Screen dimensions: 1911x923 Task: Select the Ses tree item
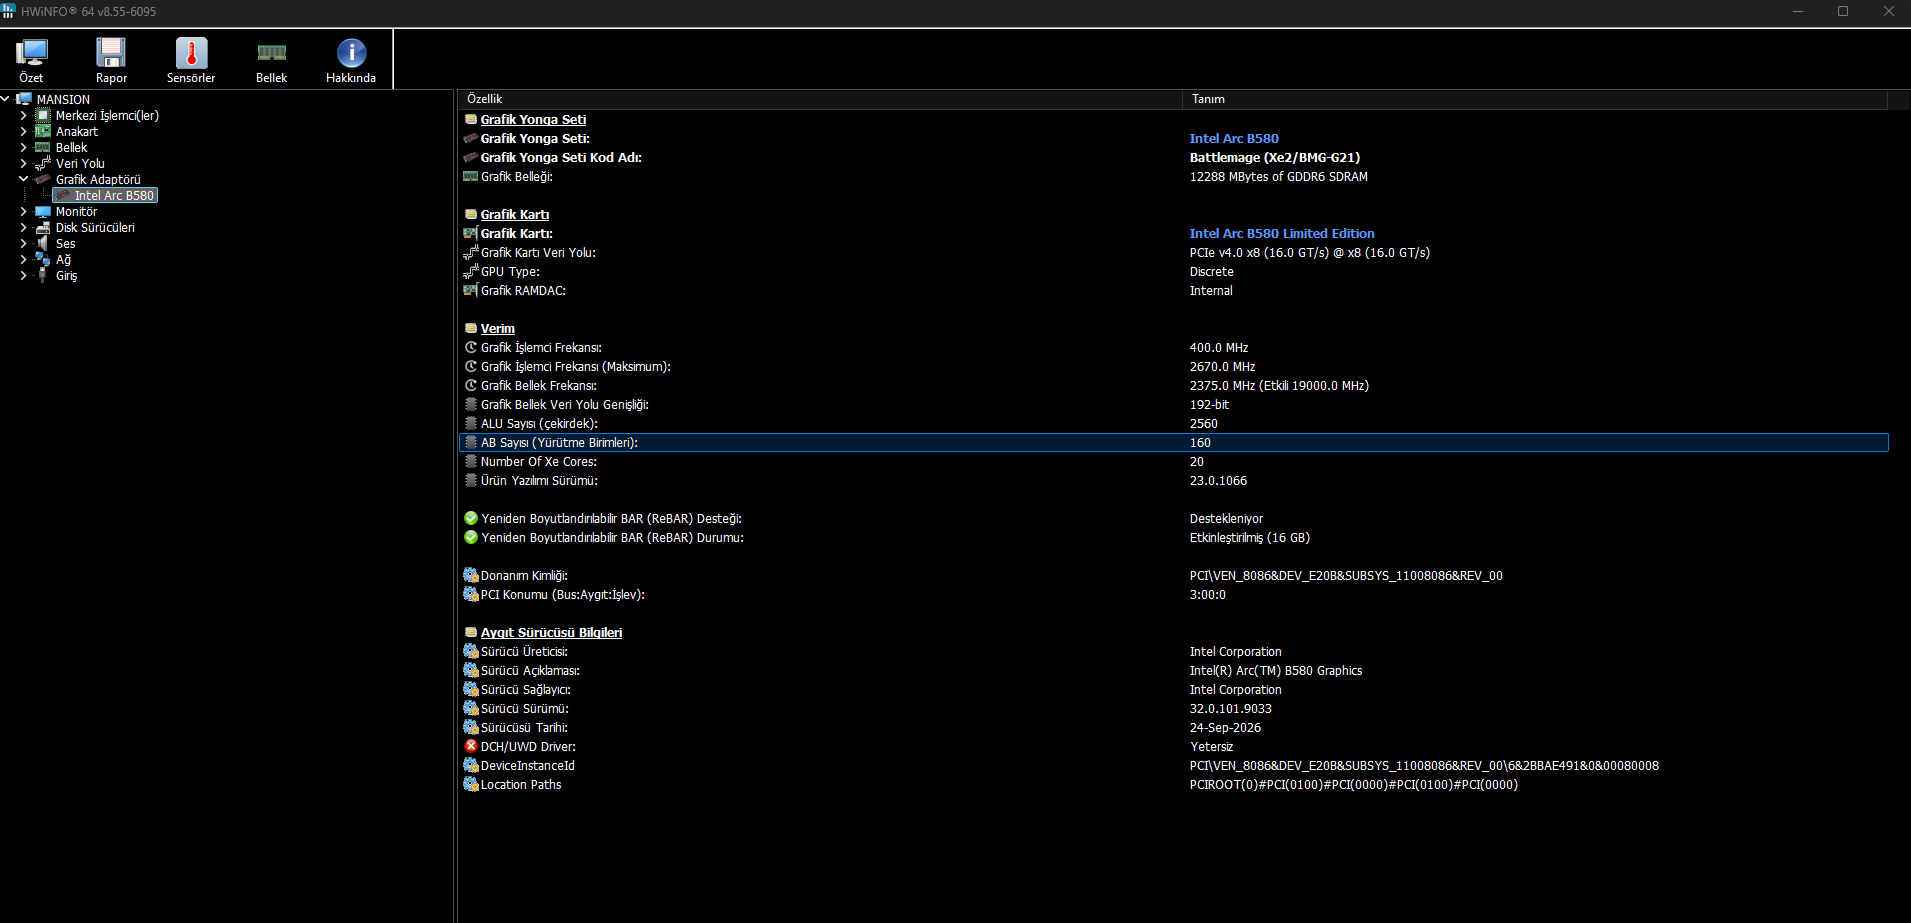click(x=65, y=244)
